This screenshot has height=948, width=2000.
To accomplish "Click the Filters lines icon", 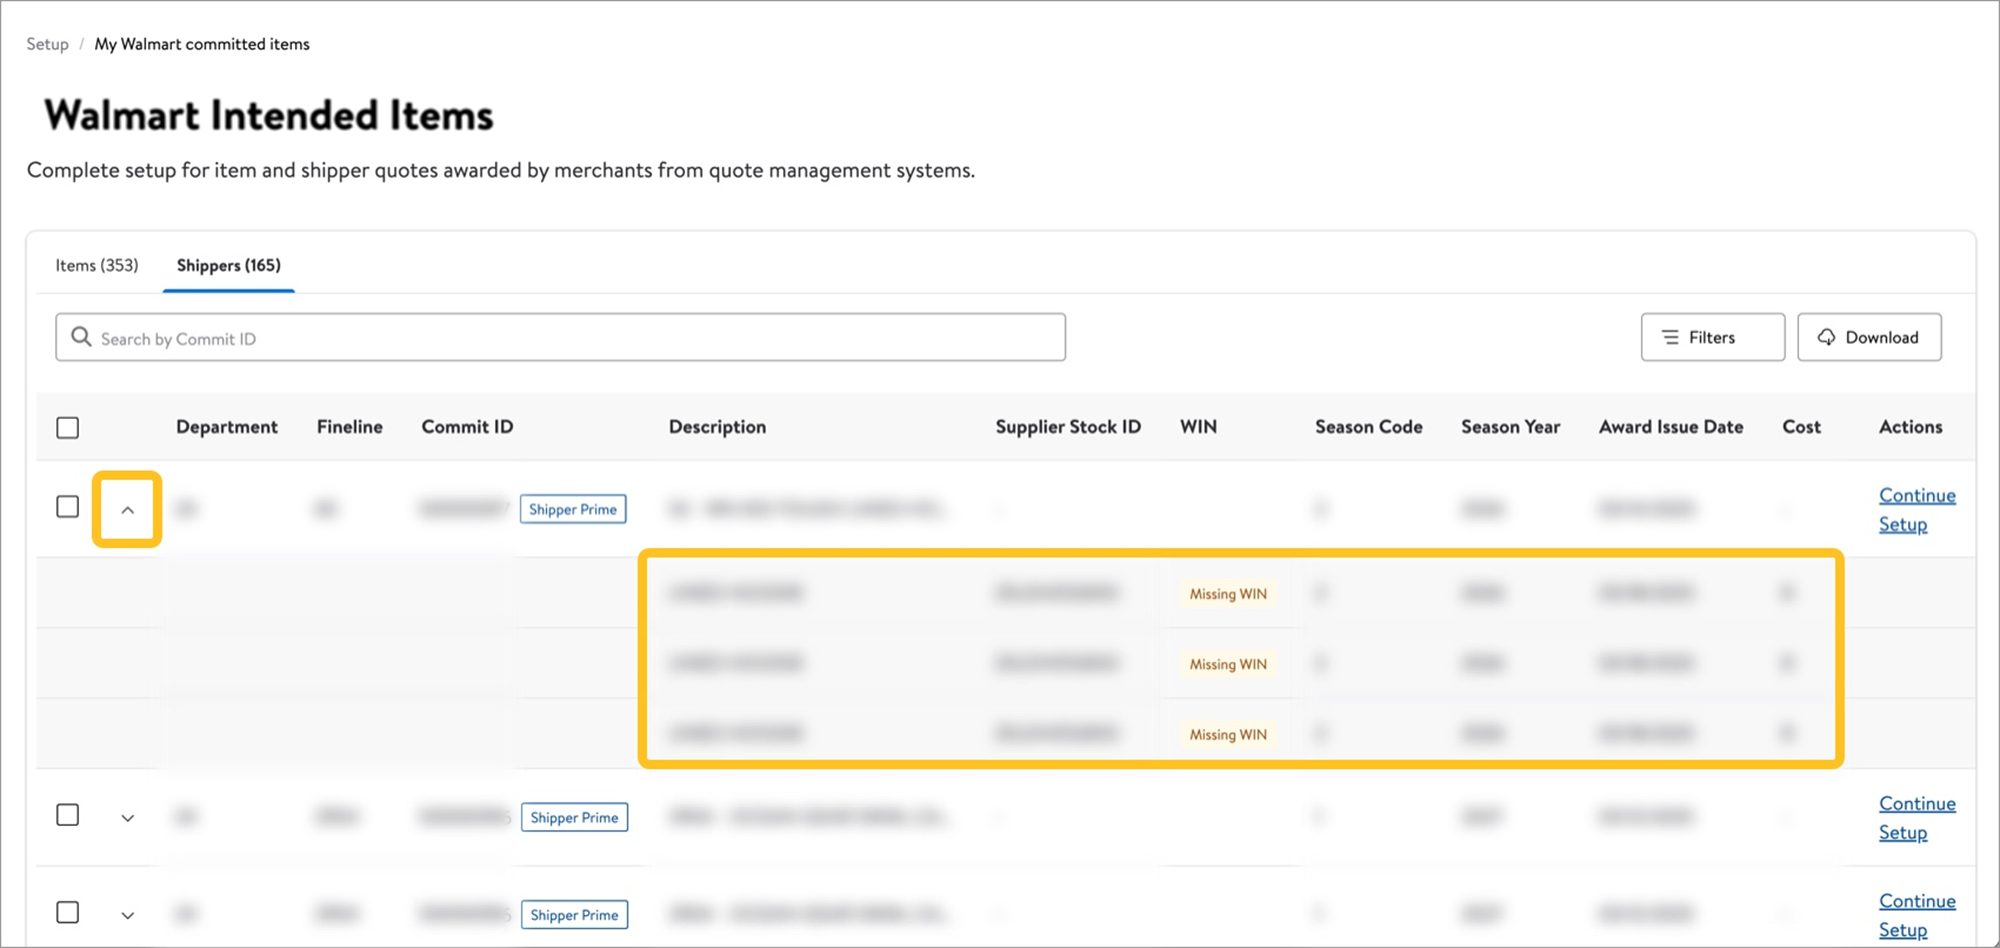I will (1670, 337).
